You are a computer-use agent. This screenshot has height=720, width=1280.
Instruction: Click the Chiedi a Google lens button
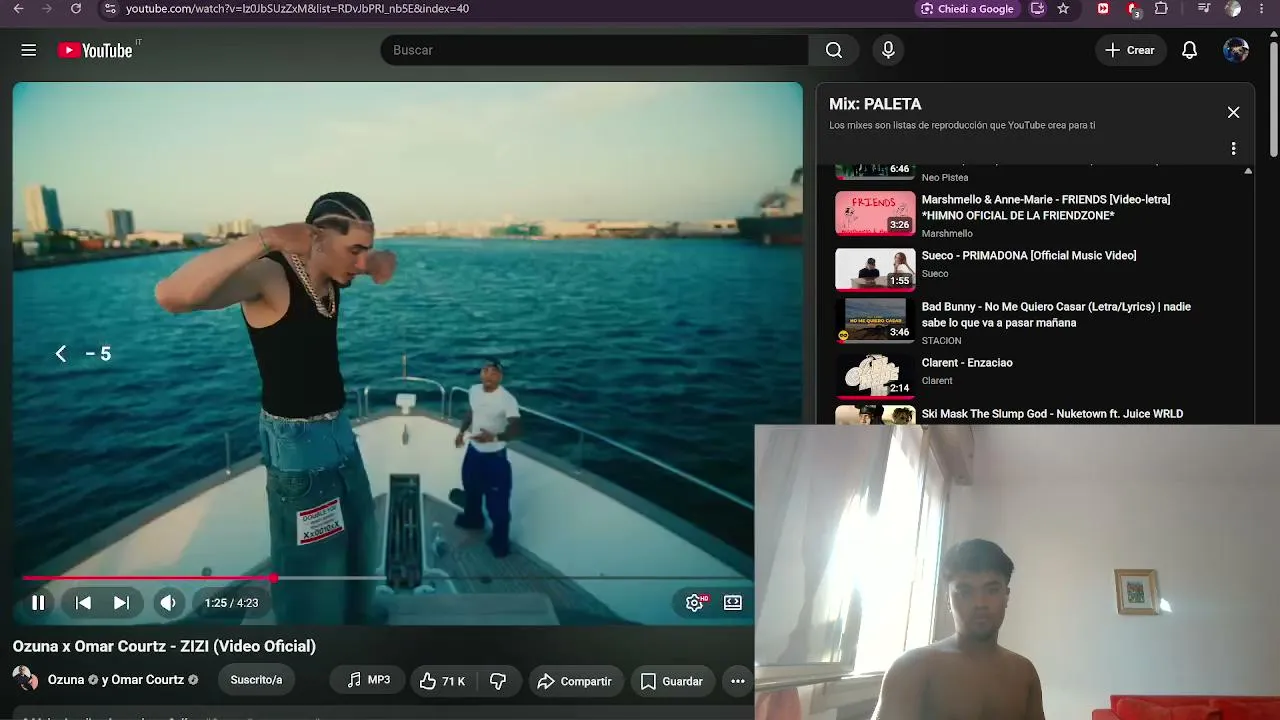click(x=967, y=9)
